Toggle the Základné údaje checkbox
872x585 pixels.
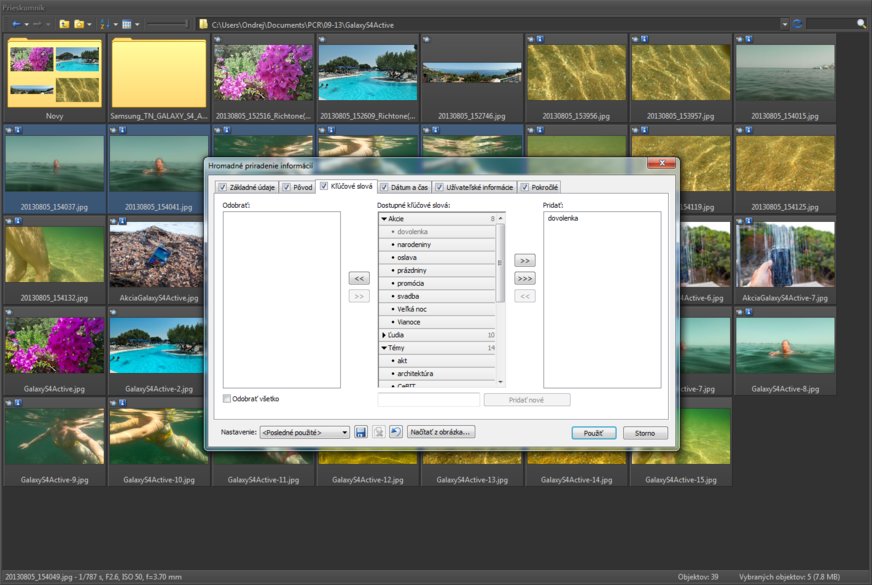224,187
